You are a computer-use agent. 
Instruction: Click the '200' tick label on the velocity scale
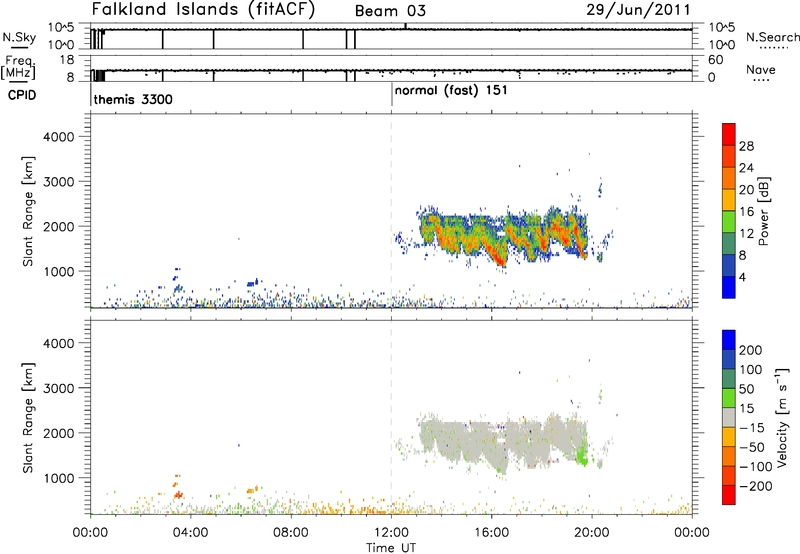(751, 350)
